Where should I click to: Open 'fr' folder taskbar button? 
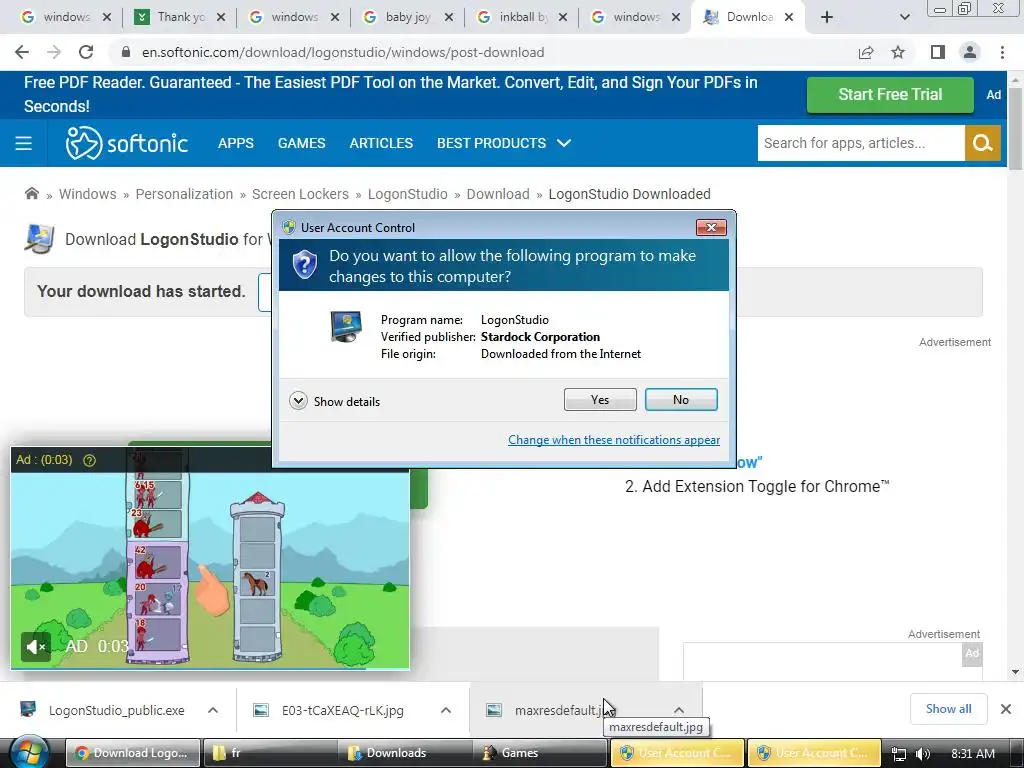(269, 753)
